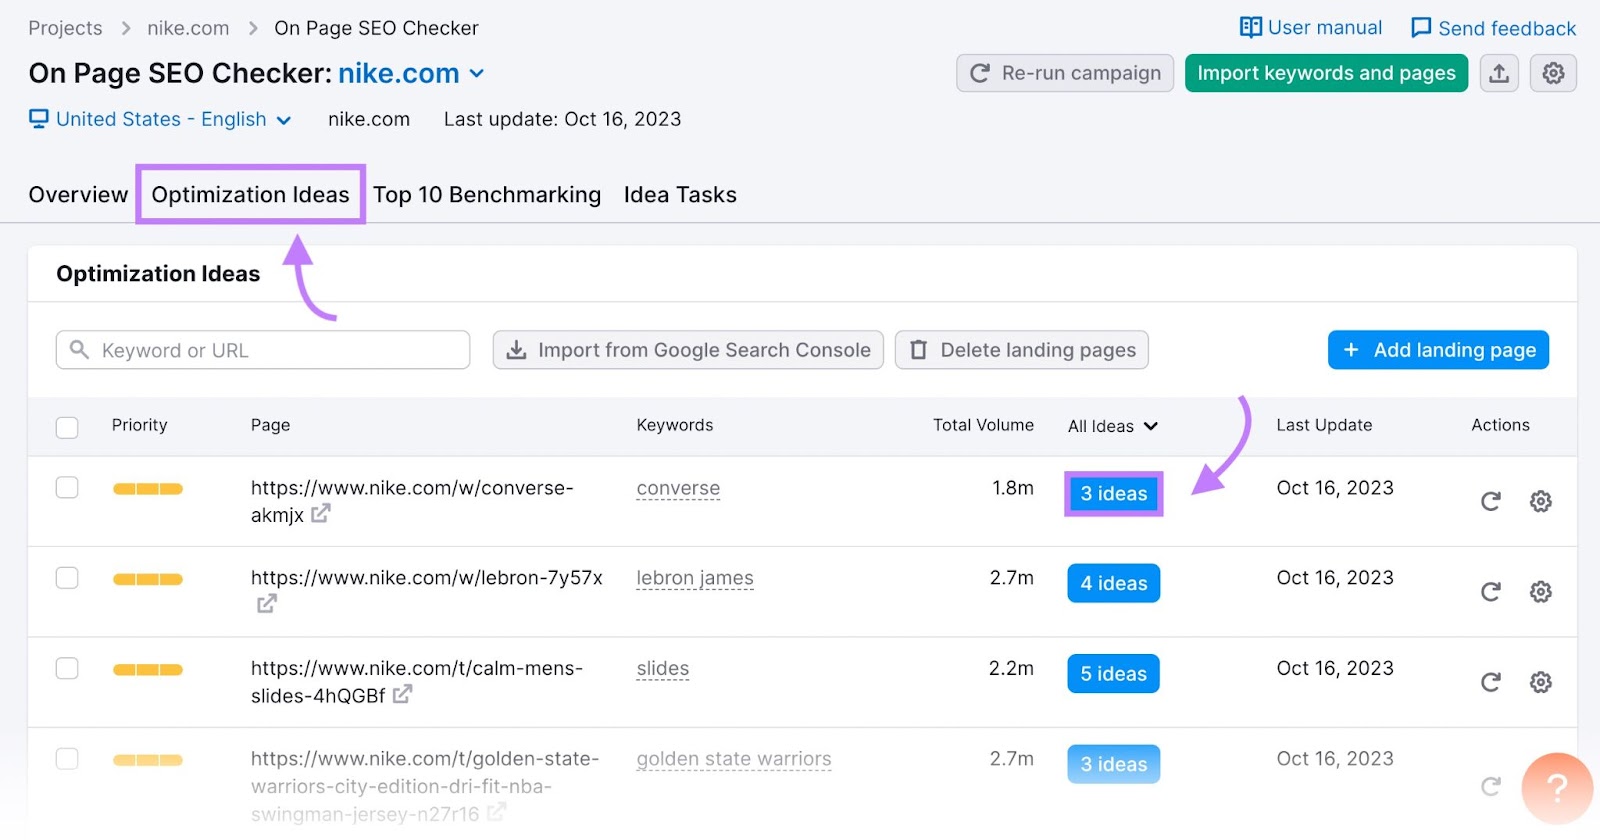Click Import keywords and pages button
The image size is (1600, 840).
[1326, 73]
